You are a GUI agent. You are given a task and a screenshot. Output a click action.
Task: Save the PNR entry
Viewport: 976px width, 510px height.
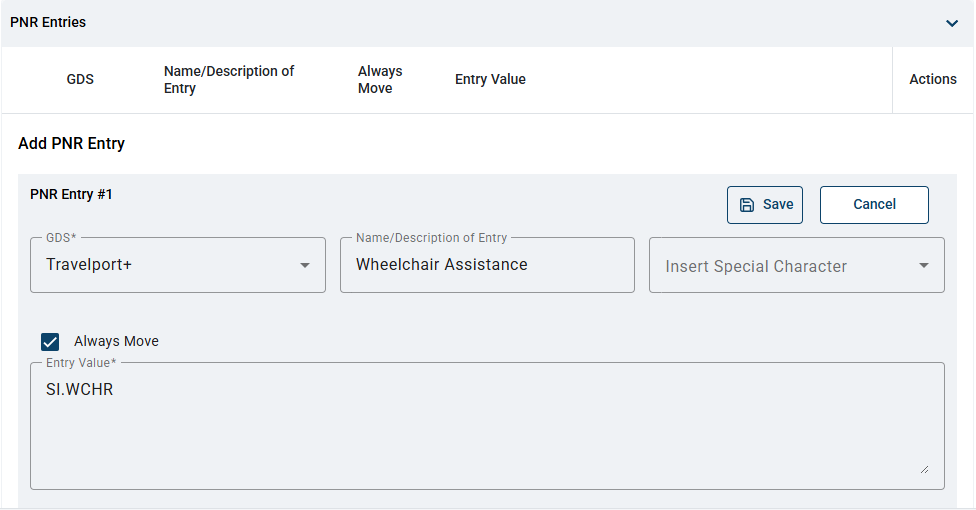(765, 205)
